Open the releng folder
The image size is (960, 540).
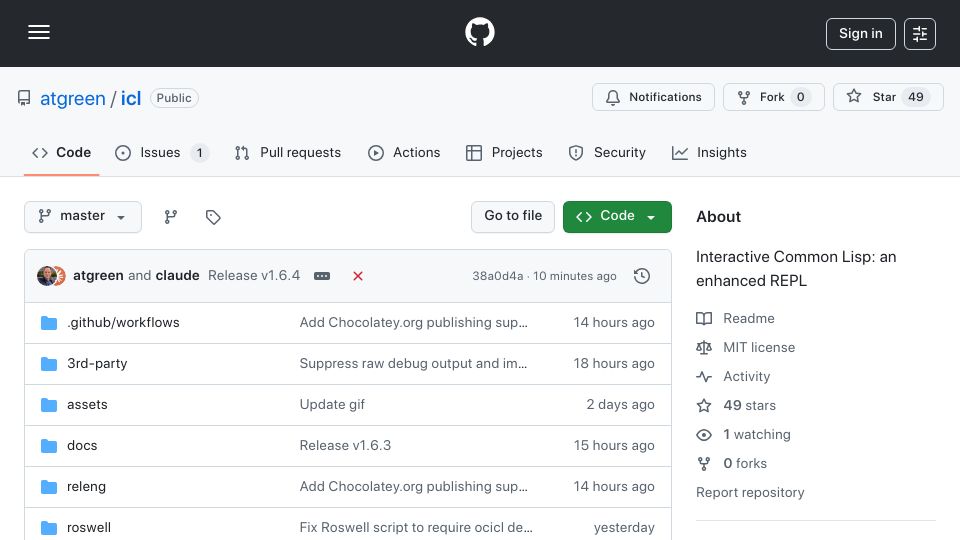(86, 487)
